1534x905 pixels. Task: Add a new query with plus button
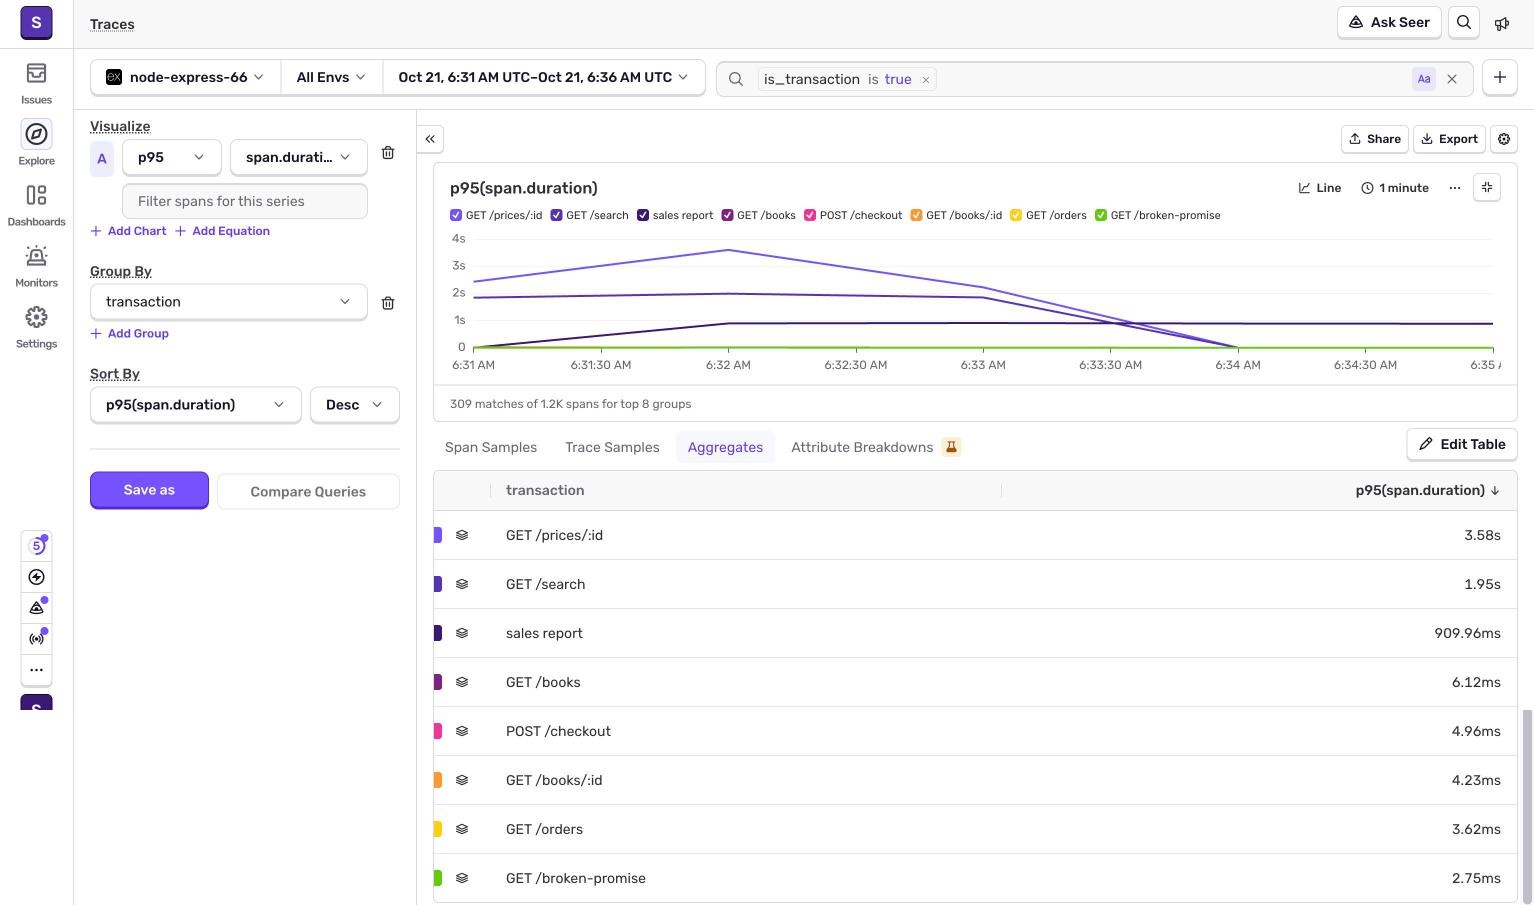(x=1500, y=77)
